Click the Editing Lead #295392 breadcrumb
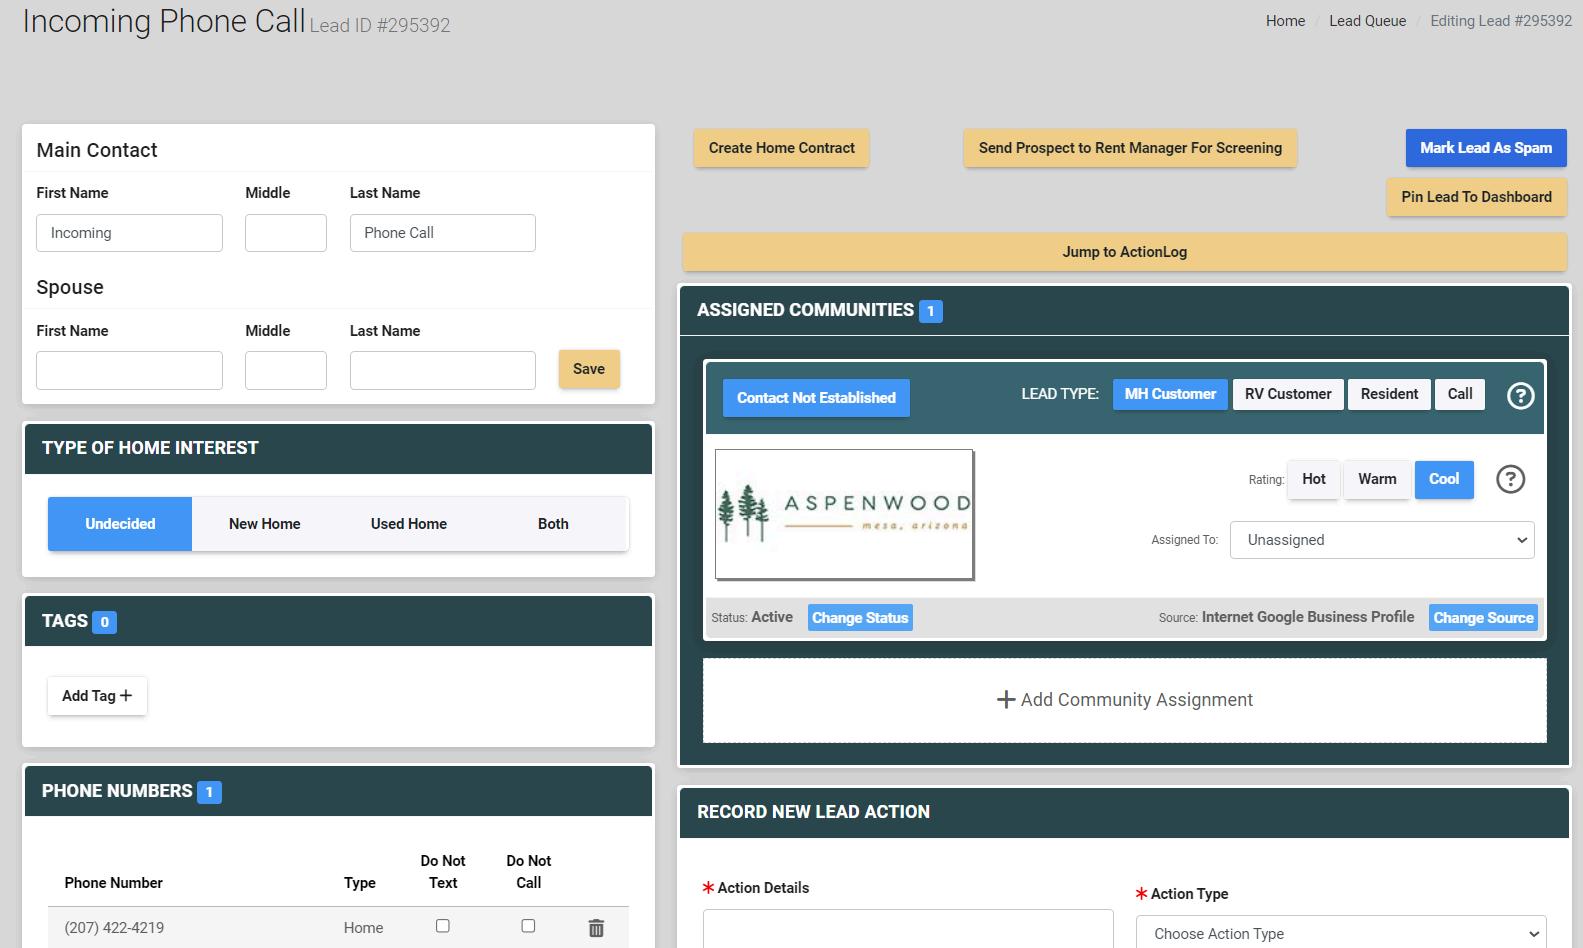Image resolution: width=1583 pixels, height=948 pixels. (x=1501, y=21)
